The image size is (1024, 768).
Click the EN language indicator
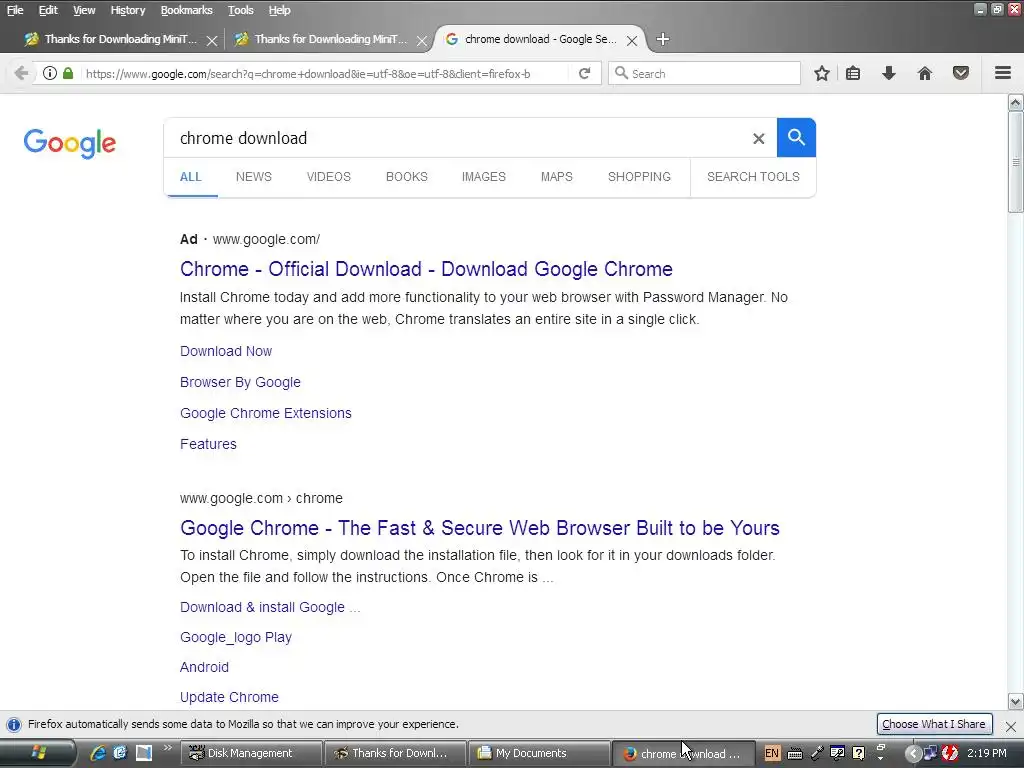(772, 753)
